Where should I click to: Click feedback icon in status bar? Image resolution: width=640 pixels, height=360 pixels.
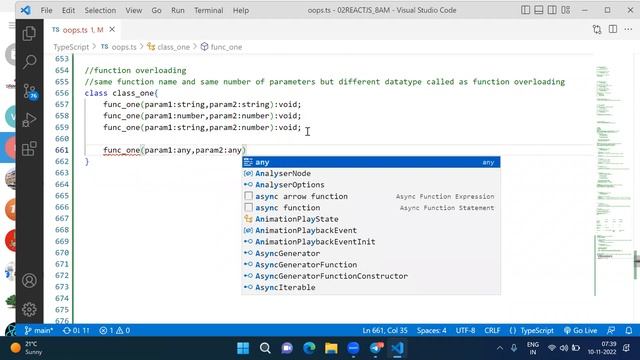pyautogui.click(x=611, y=330)
